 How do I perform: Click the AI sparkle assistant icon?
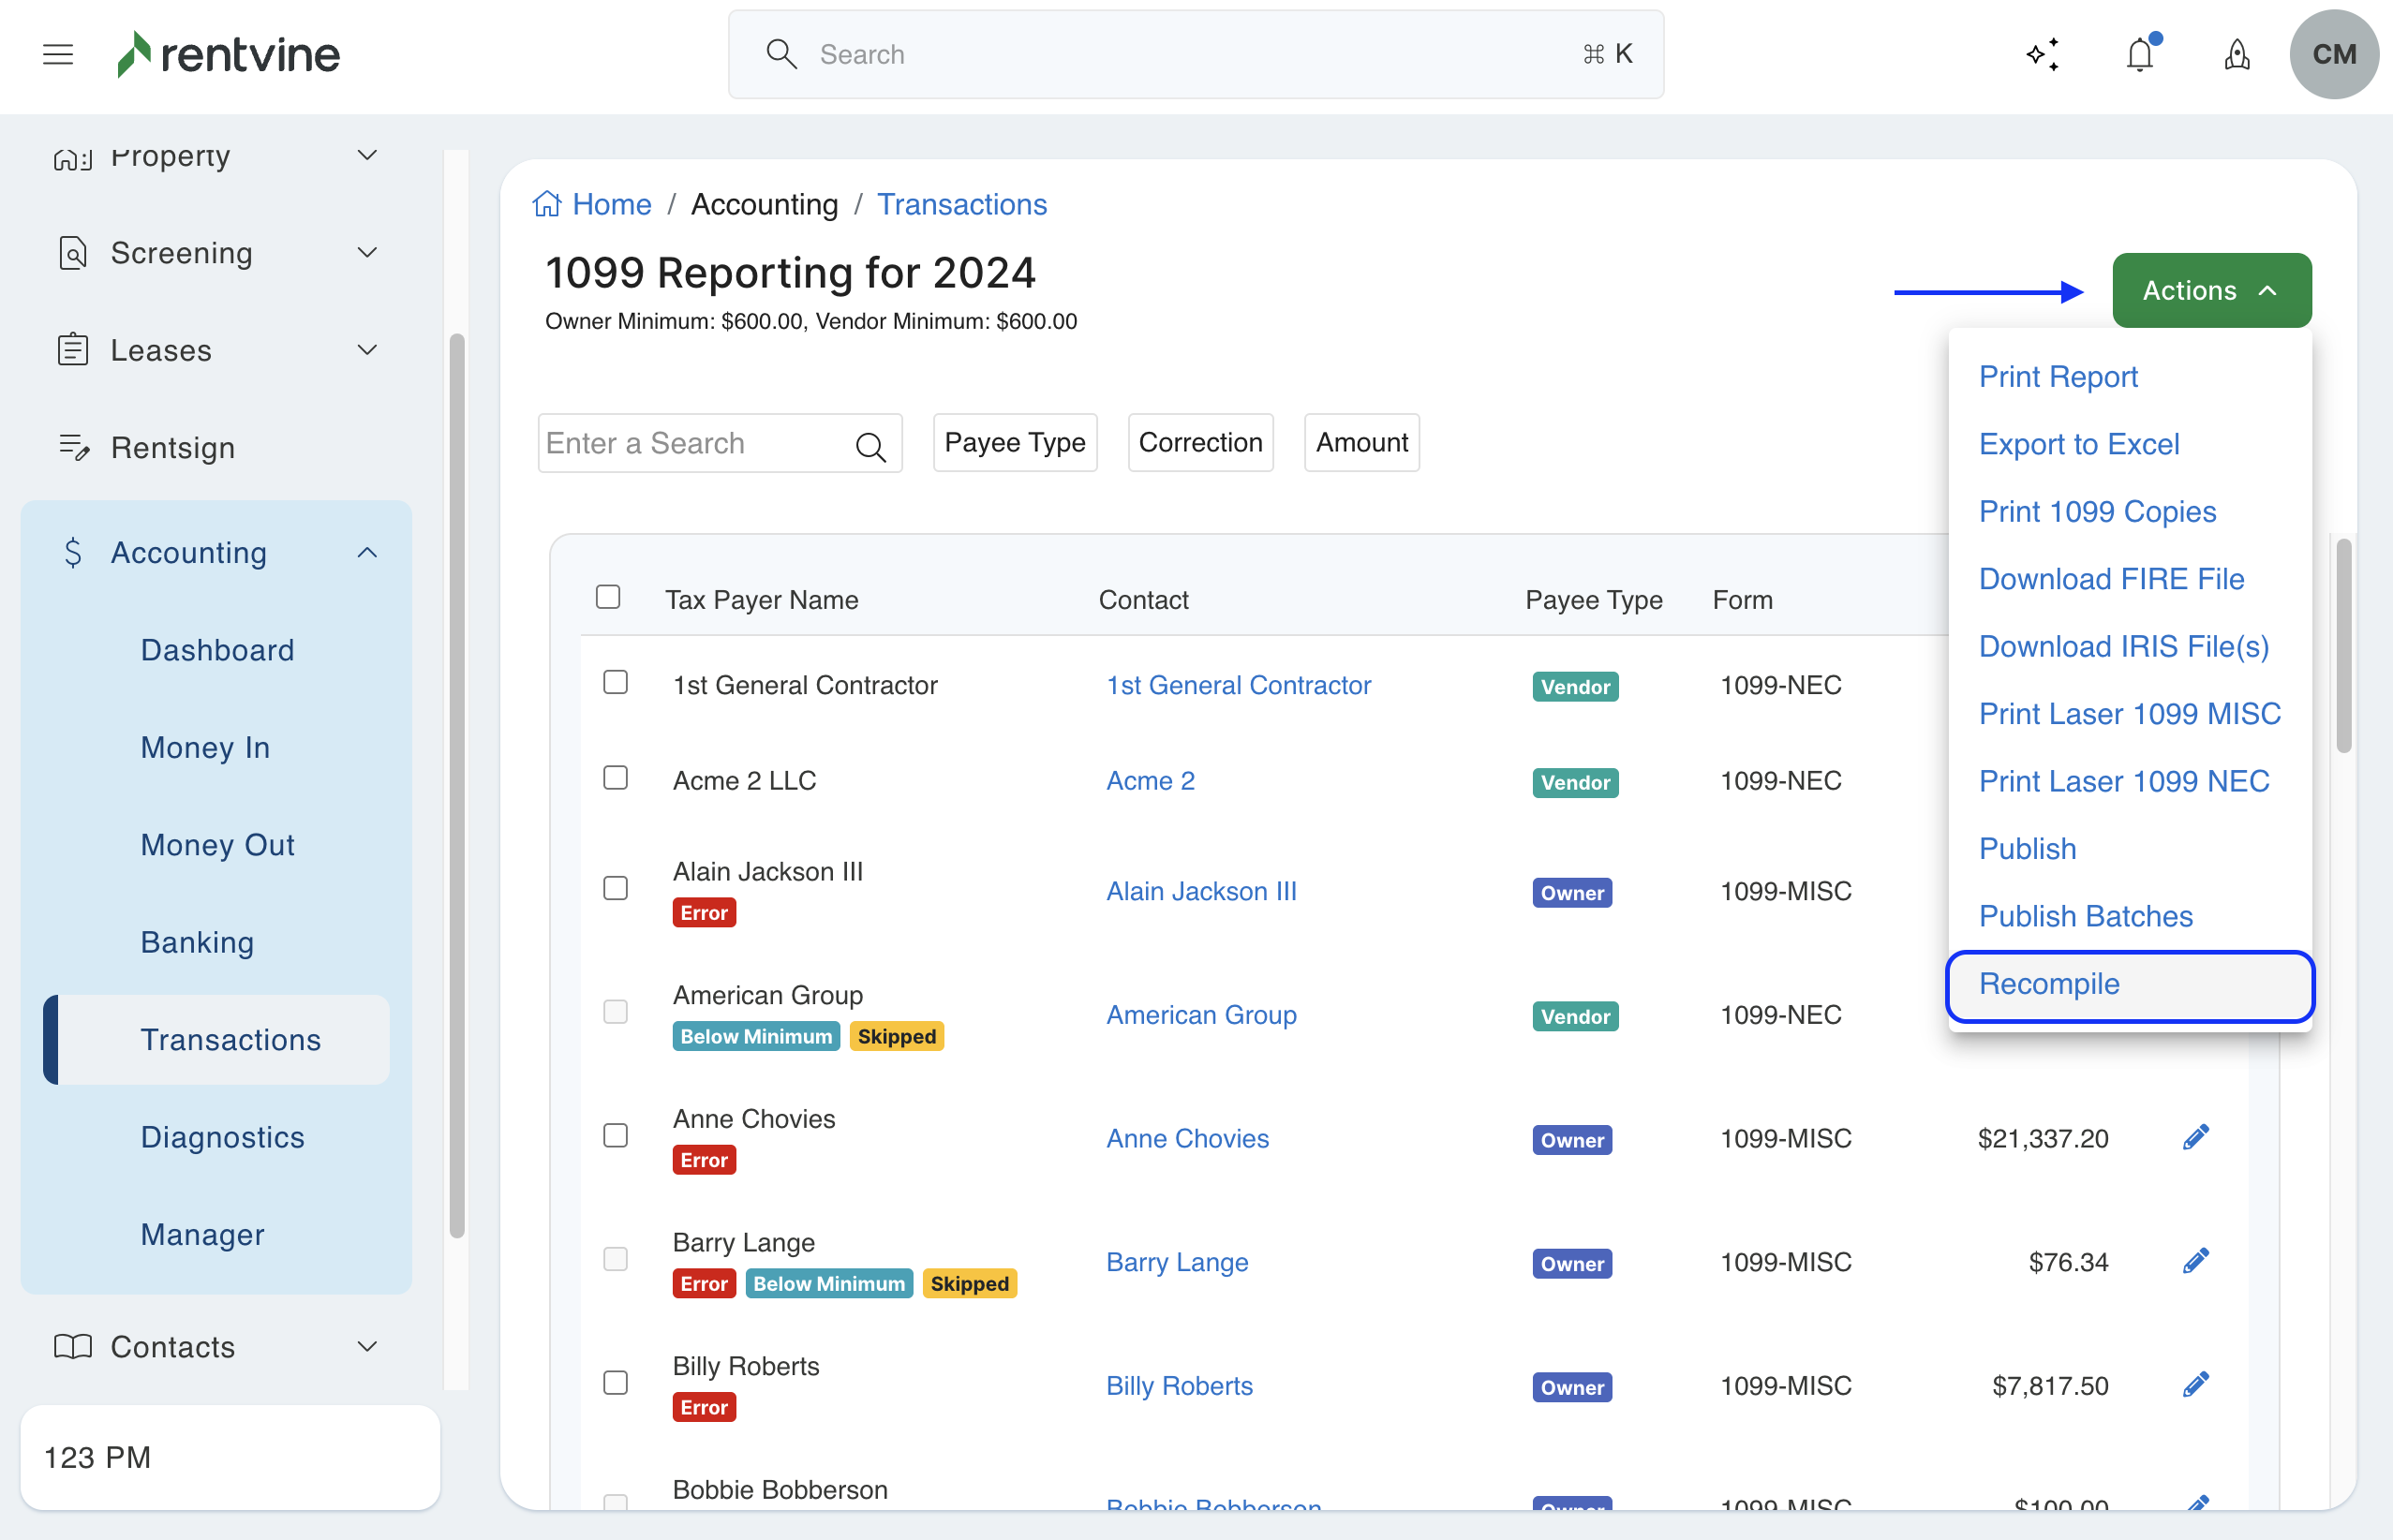coord(2043,54)
